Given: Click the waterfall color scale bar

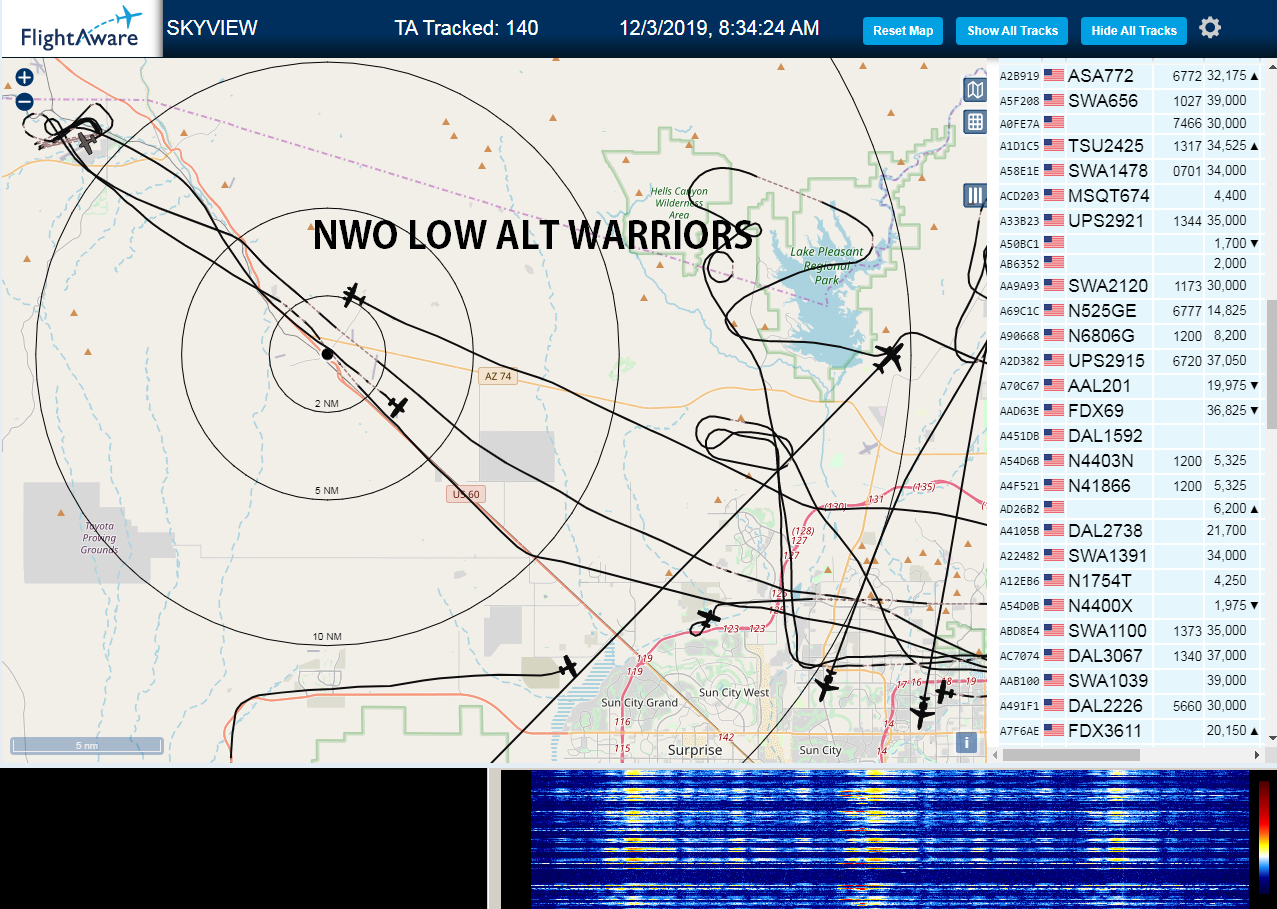Looking at the screenshot, I should pyautogui.click(x=1264, y=836).
